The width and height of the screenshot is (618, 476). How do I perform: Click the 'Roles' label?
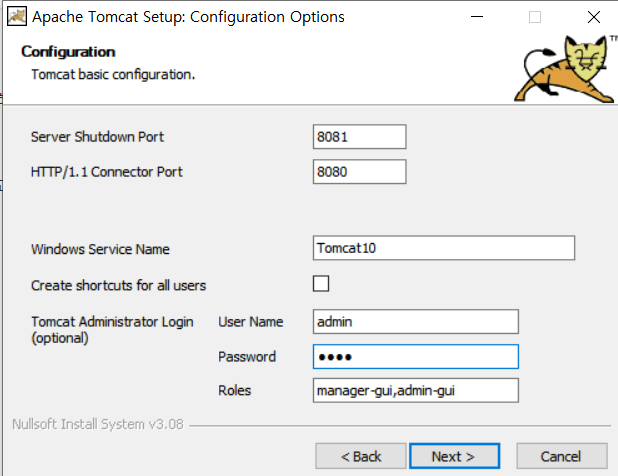point(235,390)
